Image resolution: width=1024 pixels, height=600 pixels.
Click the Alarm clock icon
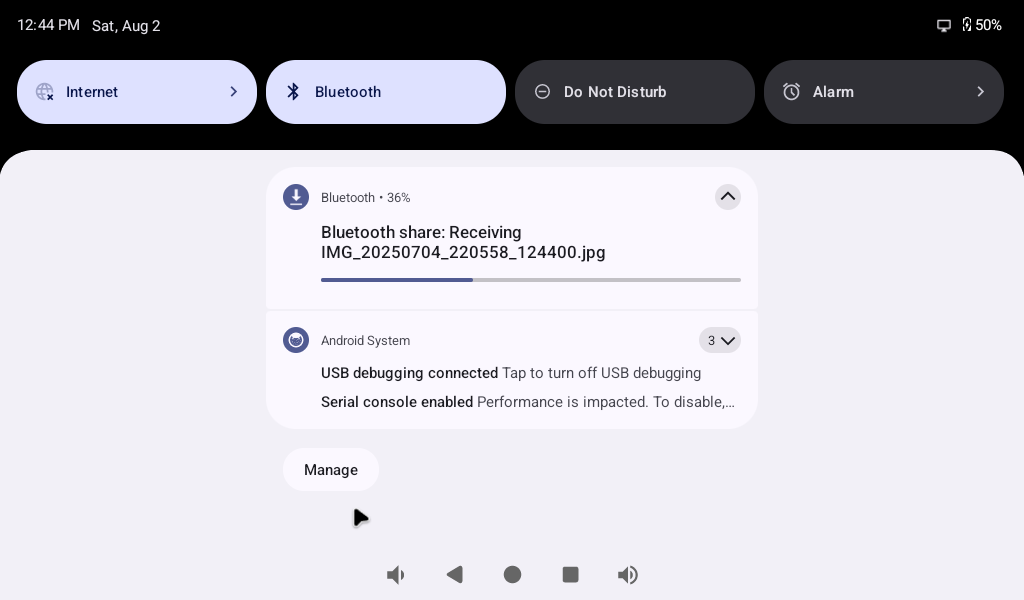pos(791,92)
